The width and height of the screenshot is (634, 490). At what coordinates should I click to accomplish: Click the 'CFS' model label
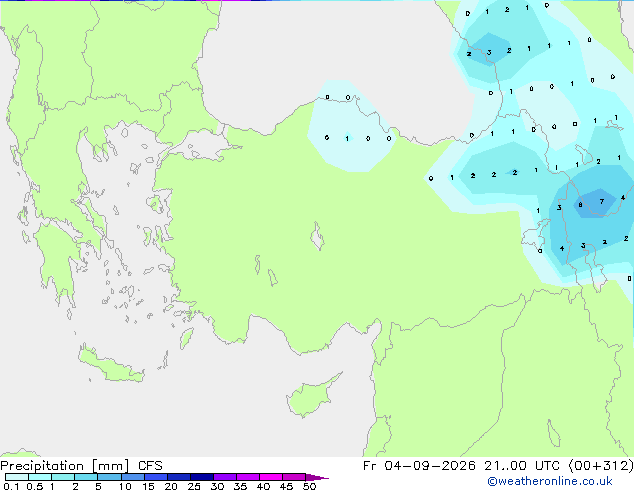point(150,466)
